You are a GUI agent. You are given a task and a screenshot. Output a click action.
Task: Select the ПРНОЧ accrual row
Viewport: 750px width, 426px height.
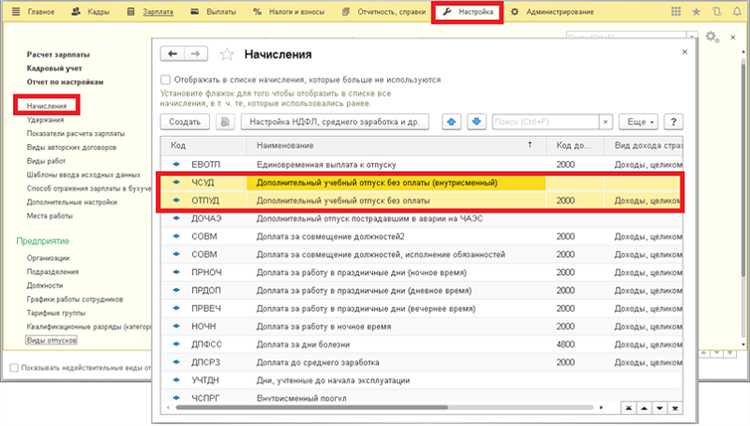click(x=422, y=273)
